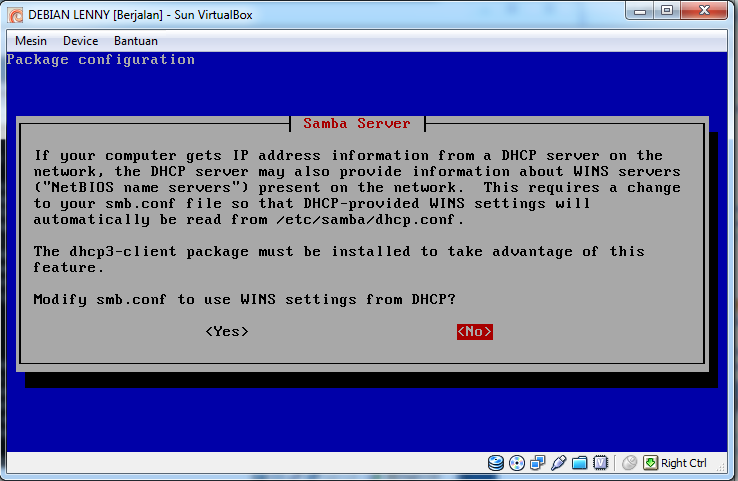Open the Bantuan menu
This screenshot has width=738, height=481.
point(136,41)
